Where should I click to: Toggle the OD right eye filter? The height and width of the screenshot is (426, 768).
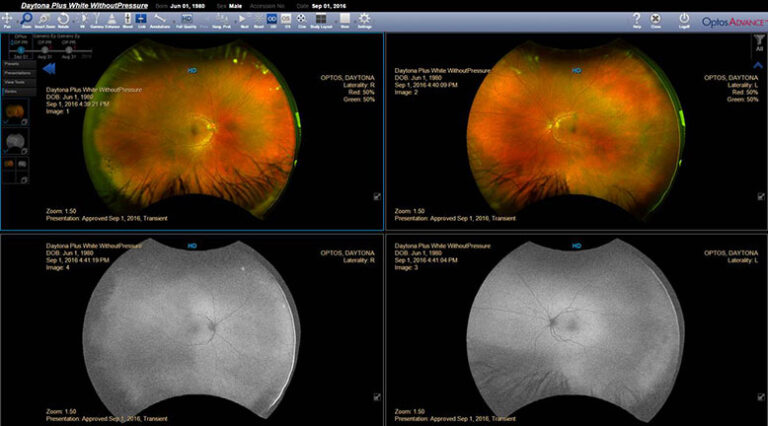[x=272, y=20]
